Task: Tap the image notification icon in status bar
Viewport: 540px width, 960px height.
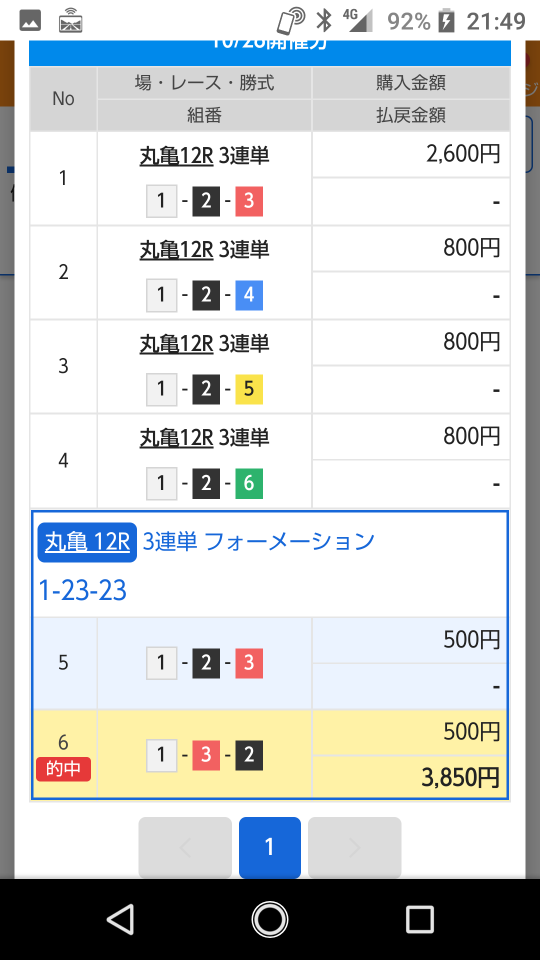Action: [x=30, y=21]
